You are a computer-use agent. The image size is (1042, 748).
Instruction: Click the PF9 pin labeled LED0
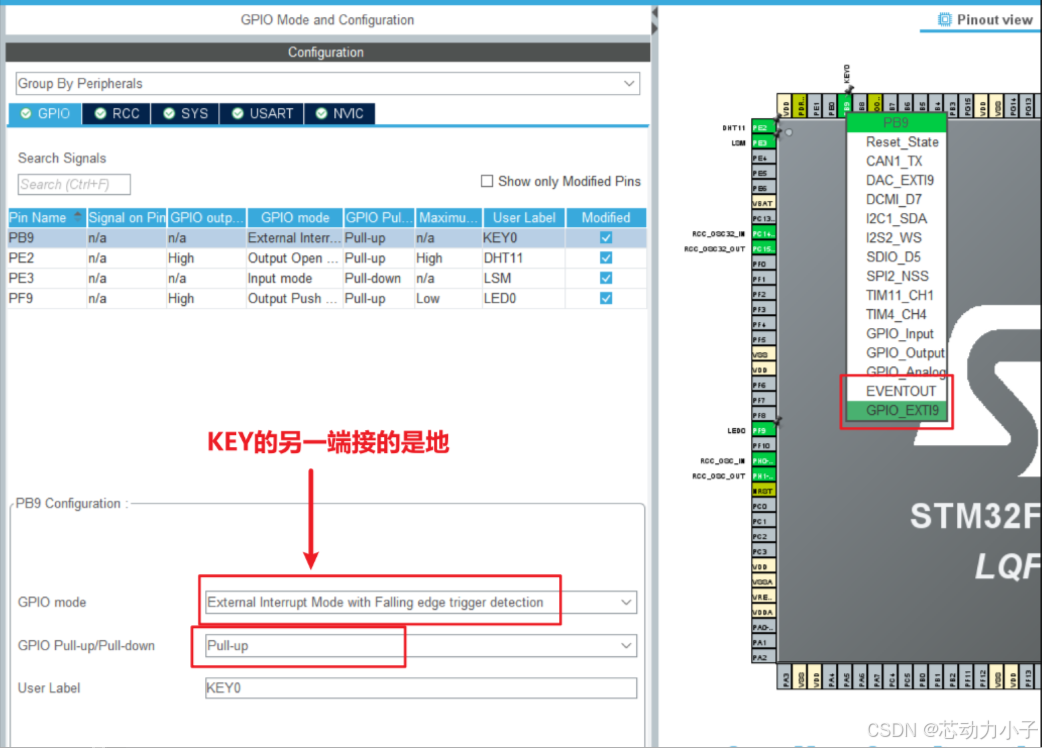click(x=764, y=430)
